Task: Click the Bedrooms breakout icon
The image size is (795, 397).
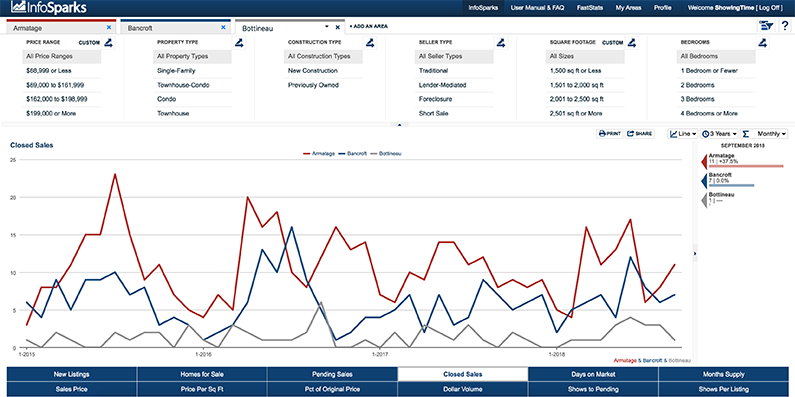Action: pos(763,43)
